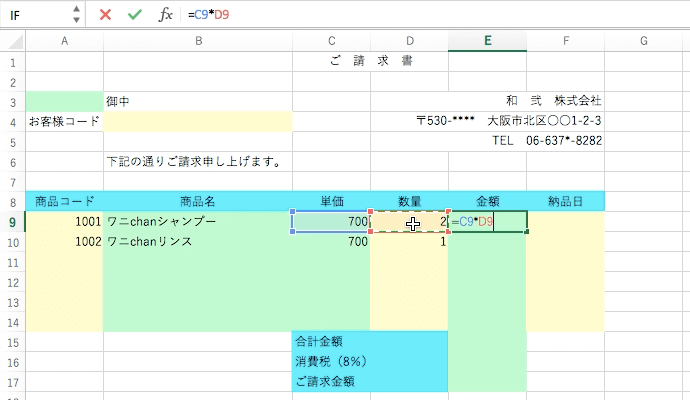Click product code 1001 cell
Image resolution: width=690 pixels, height=400 pixels.
pos(65,222)
